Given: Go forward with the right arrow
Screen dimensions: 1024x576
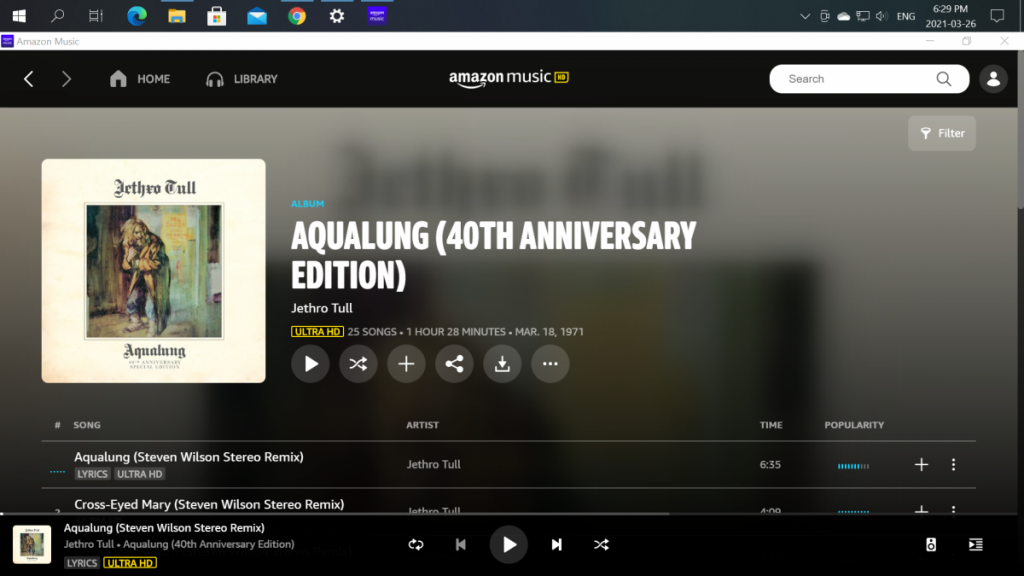Looking at the screenshot, I should pos(66,79).
